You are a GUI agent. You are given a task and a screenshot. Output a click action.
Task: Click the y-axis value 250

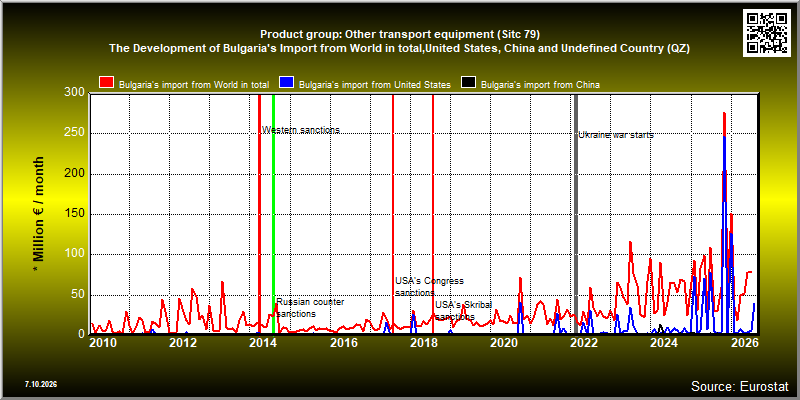[75, 133]
